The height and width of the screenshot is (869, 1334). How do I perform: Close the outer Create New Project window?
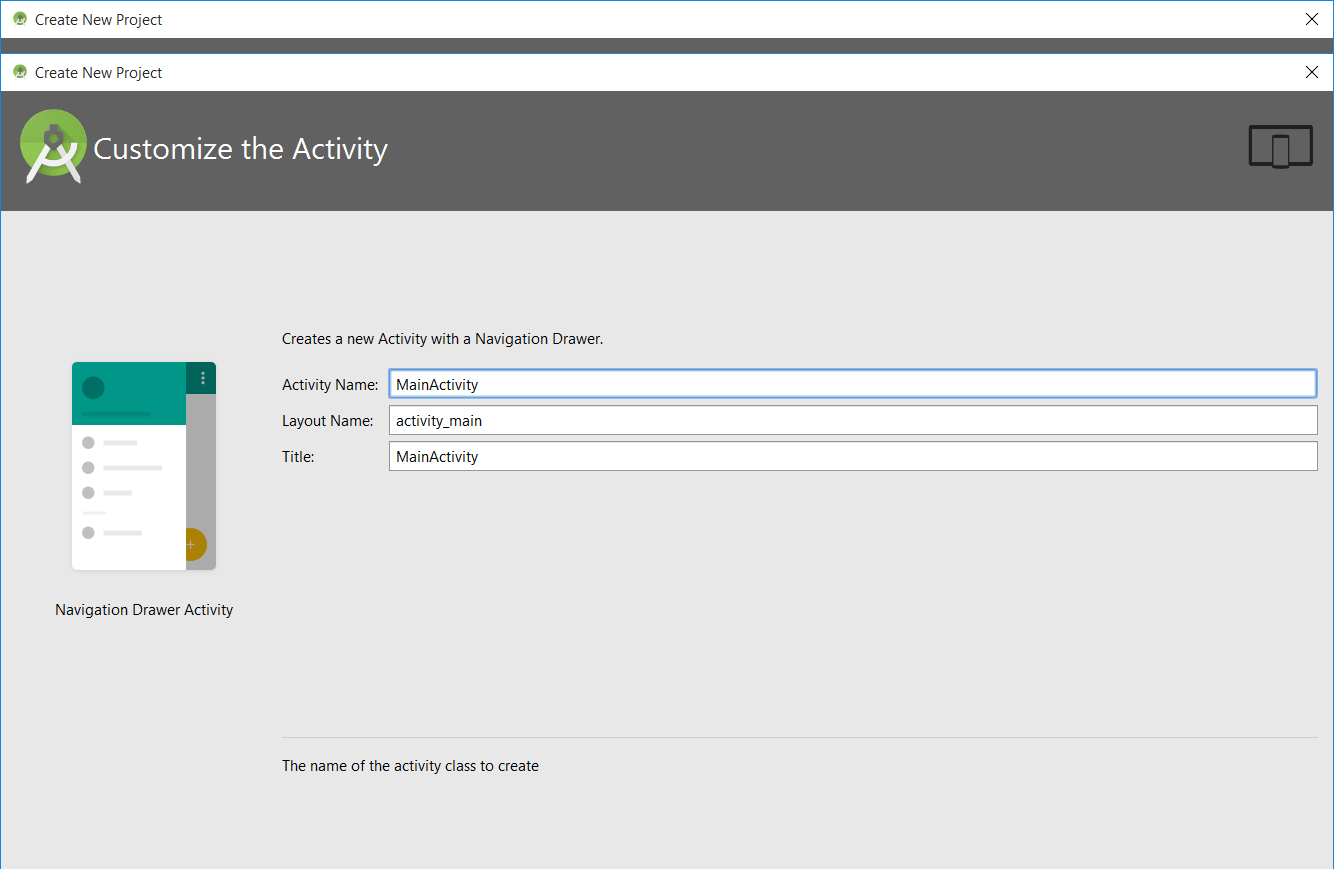pyautogui.click(x=1312, y=19)
